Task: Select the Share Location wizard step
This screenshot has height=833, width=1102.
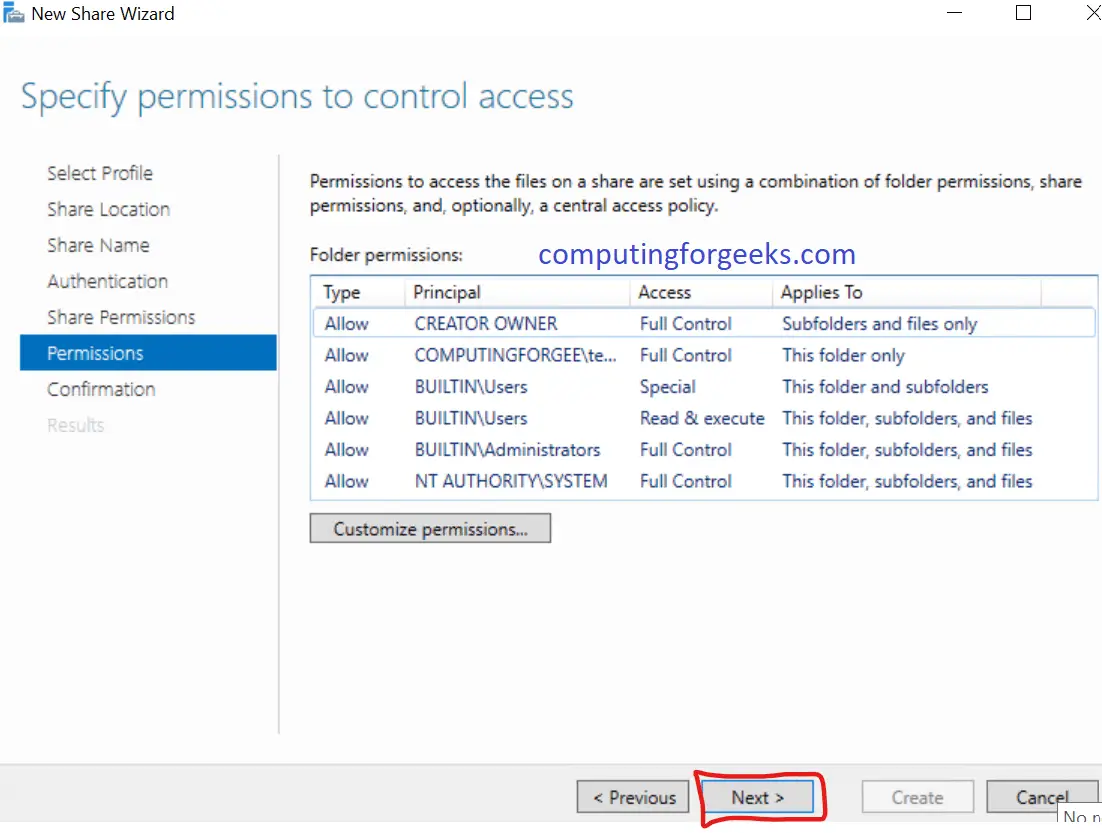Action: click(108, 209)
